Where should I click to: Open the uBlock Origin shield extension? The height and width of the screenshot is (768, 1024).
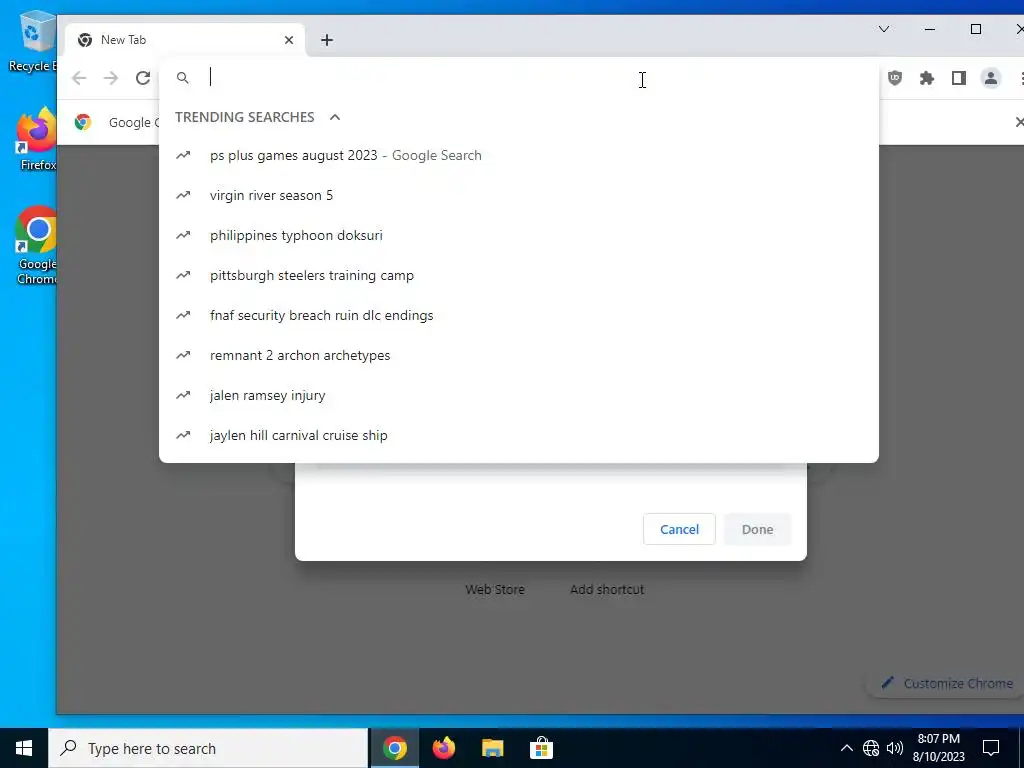(x=895, y=78)
